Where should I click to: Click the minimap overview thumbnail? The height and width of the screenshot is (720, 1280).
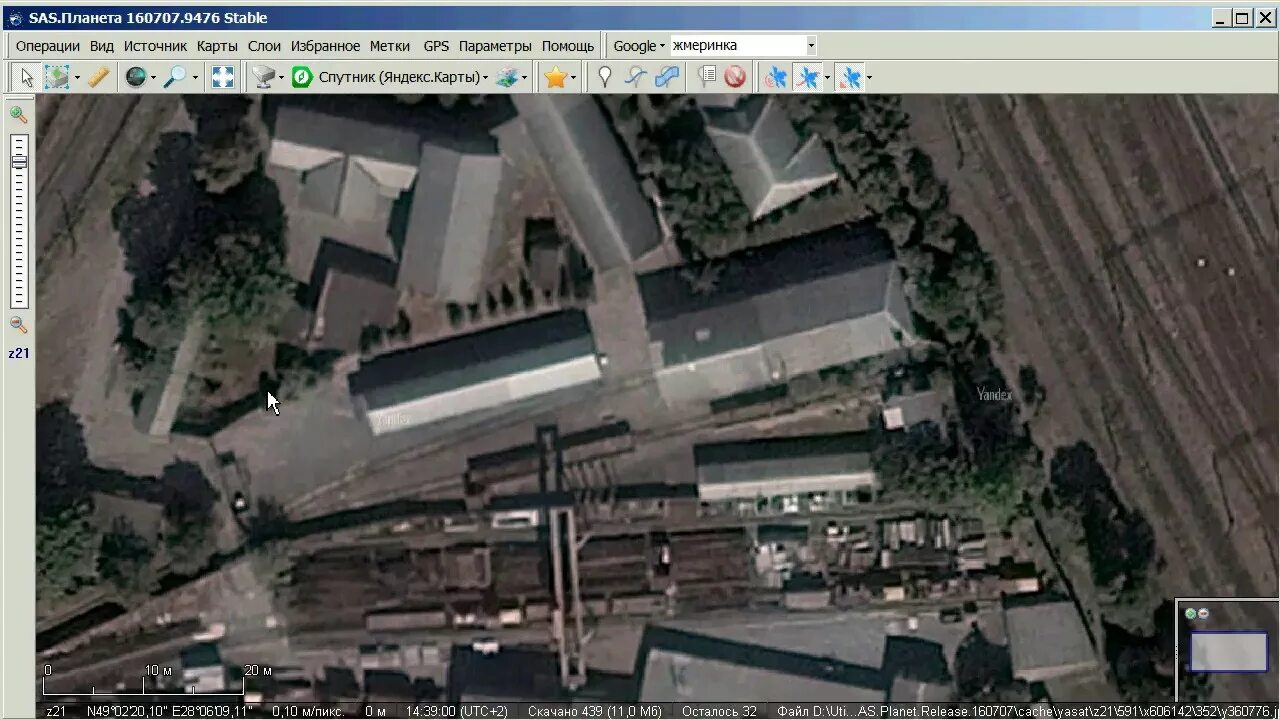(1229, 652)
